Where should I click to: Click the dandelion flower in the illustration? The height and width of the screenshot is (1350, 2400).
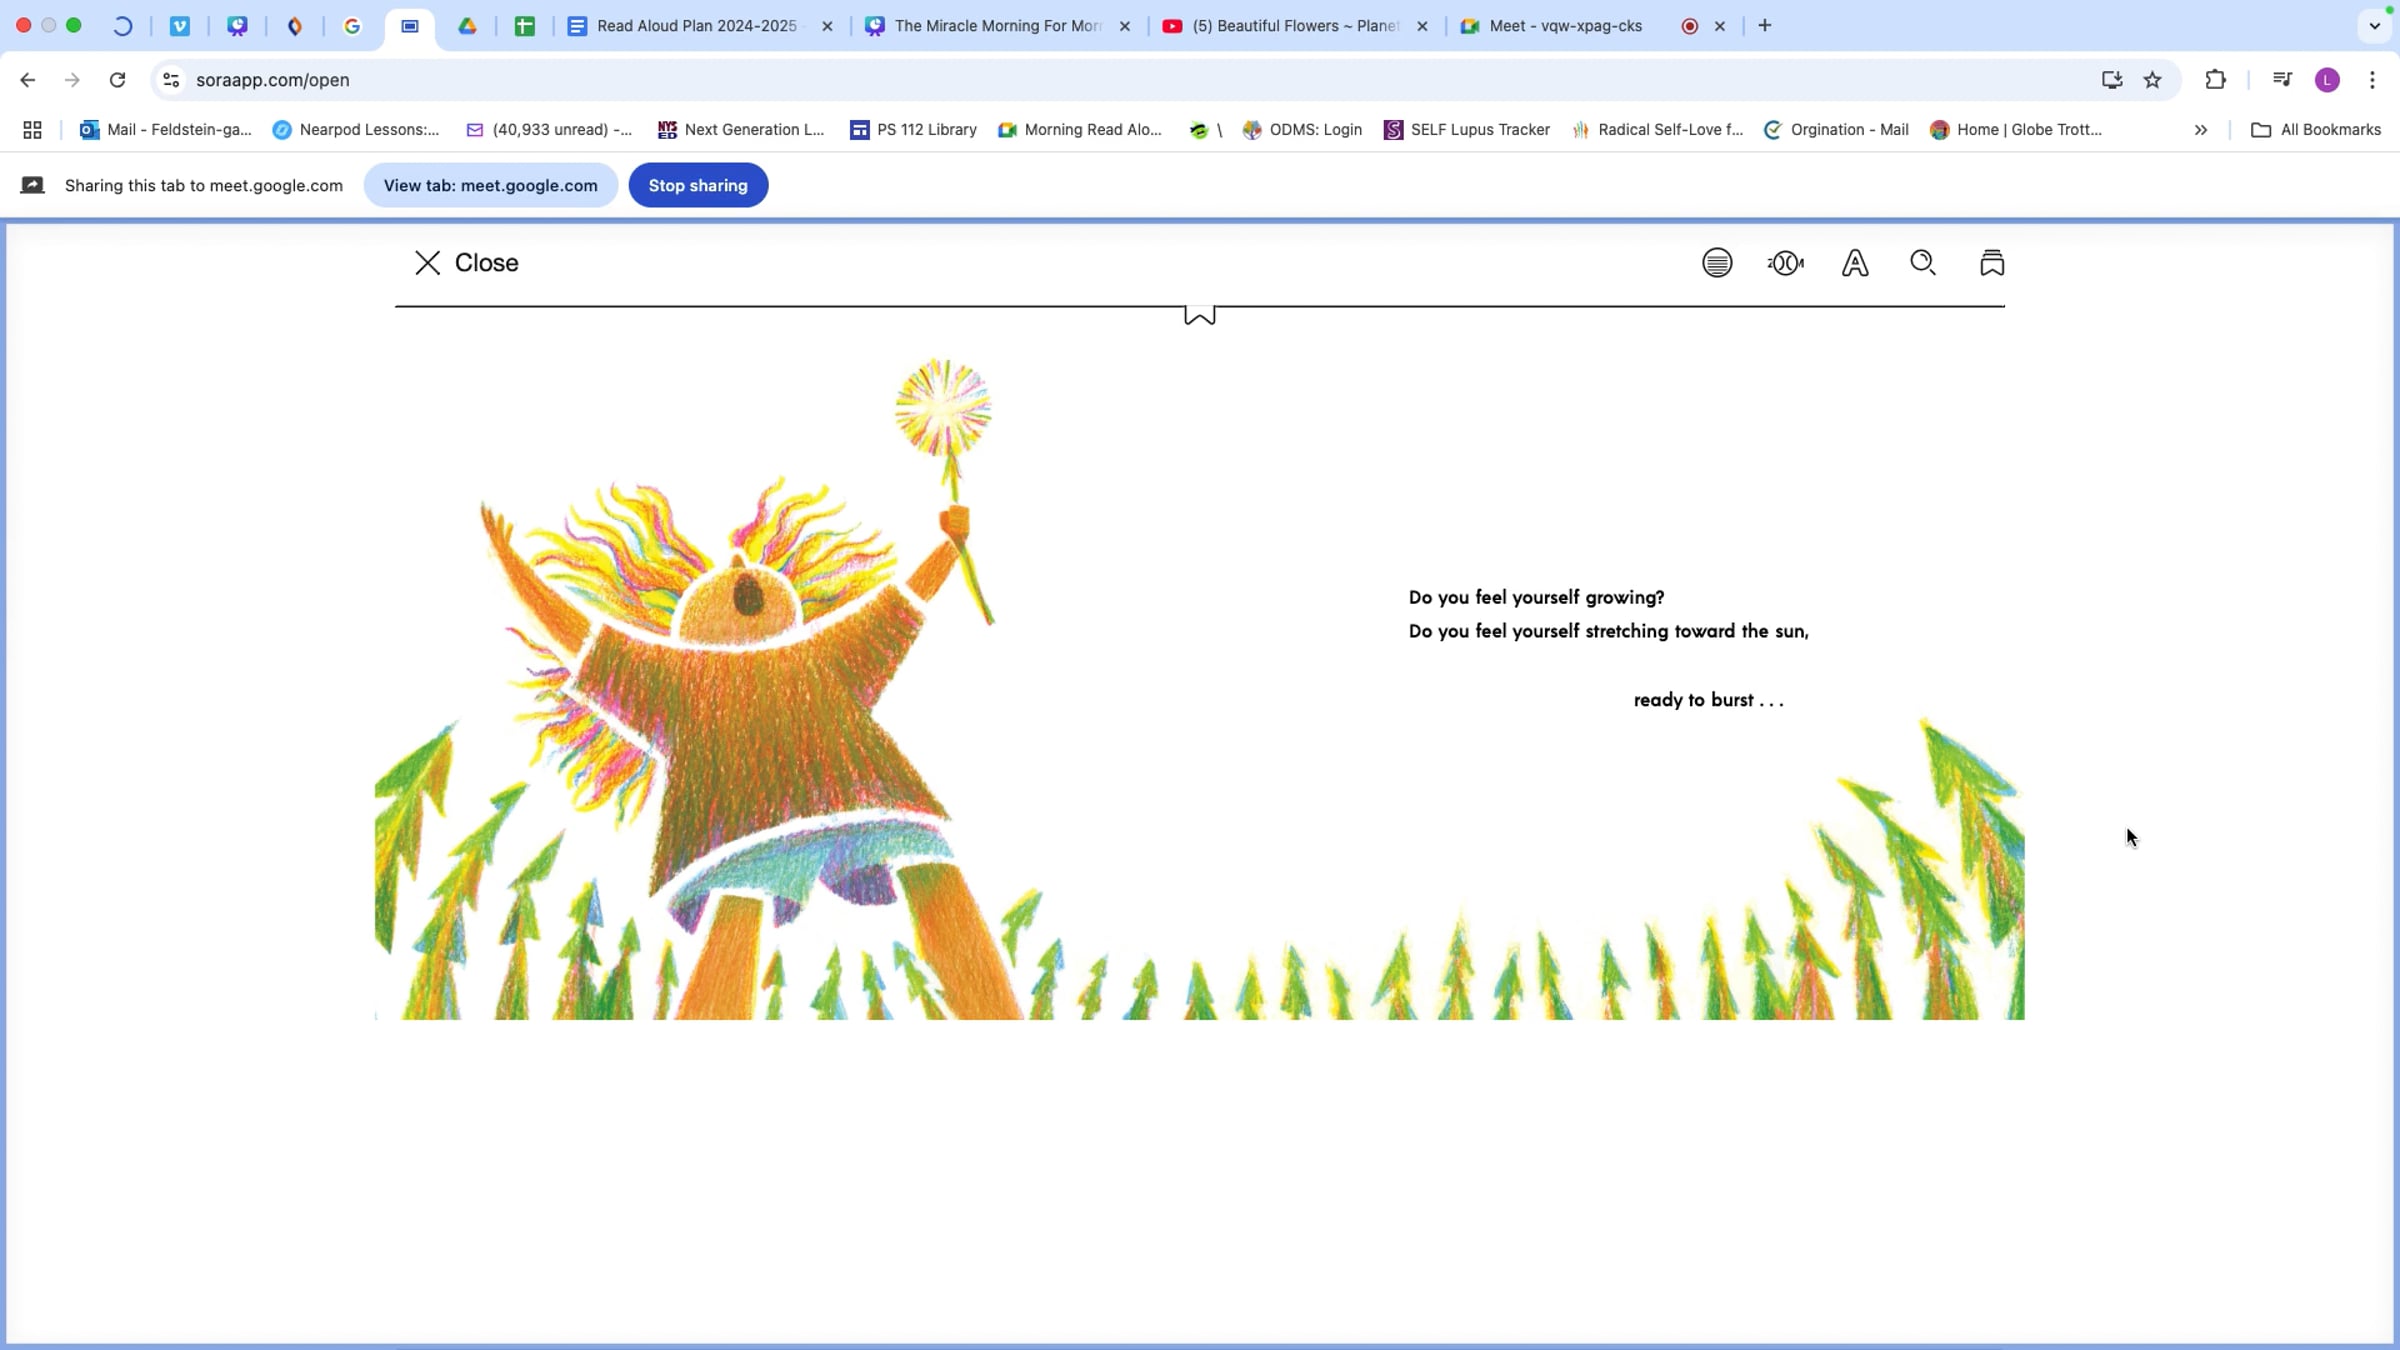point(943,408)
